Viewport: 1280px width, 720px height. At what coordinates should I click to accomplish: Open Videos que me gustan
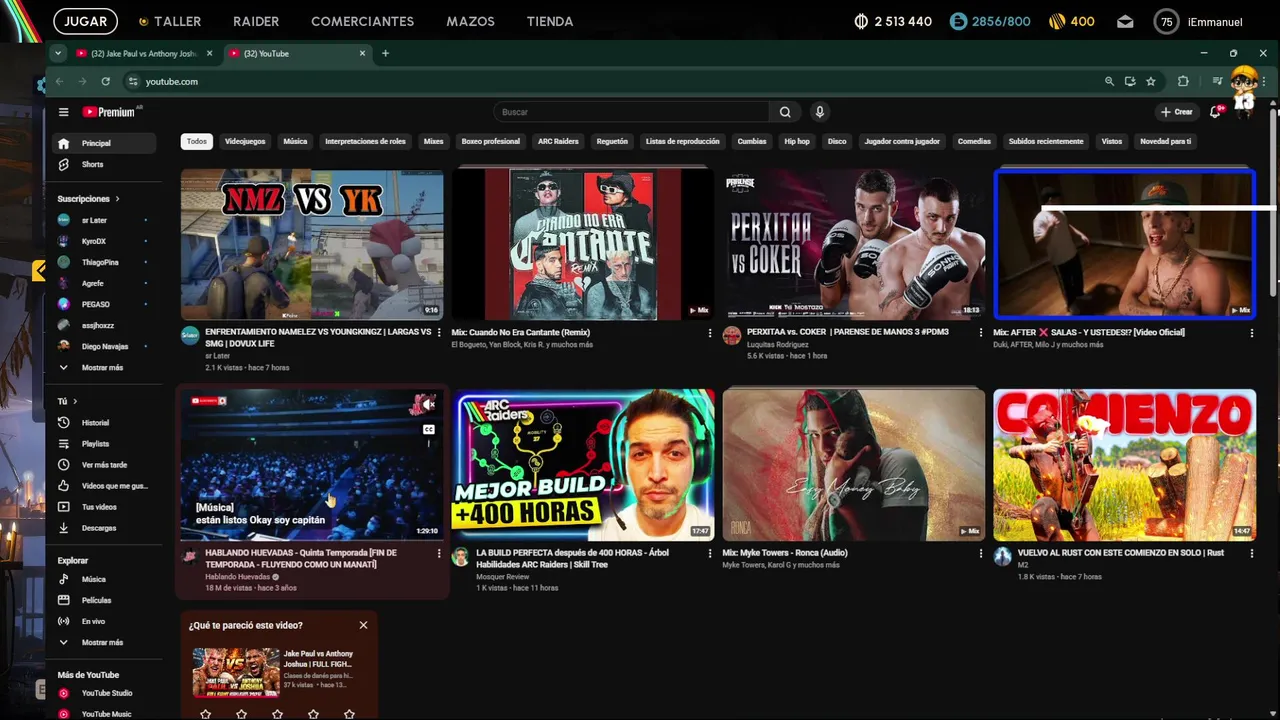[104, 486]
